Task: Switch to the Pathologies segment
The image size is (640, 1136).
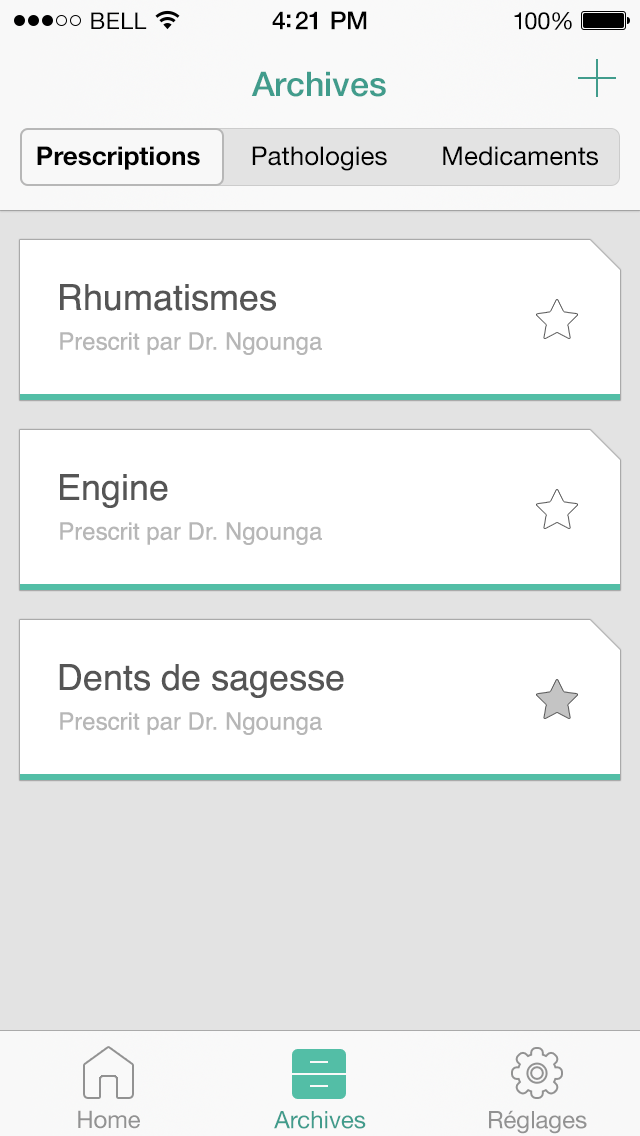Action: (x=319, y=157)
